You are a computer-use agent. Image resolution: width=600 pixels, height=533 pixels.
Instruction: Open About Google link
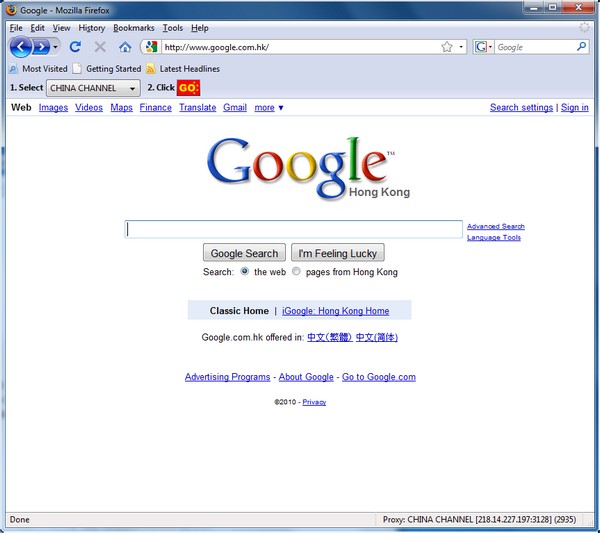tap(306, 377)
